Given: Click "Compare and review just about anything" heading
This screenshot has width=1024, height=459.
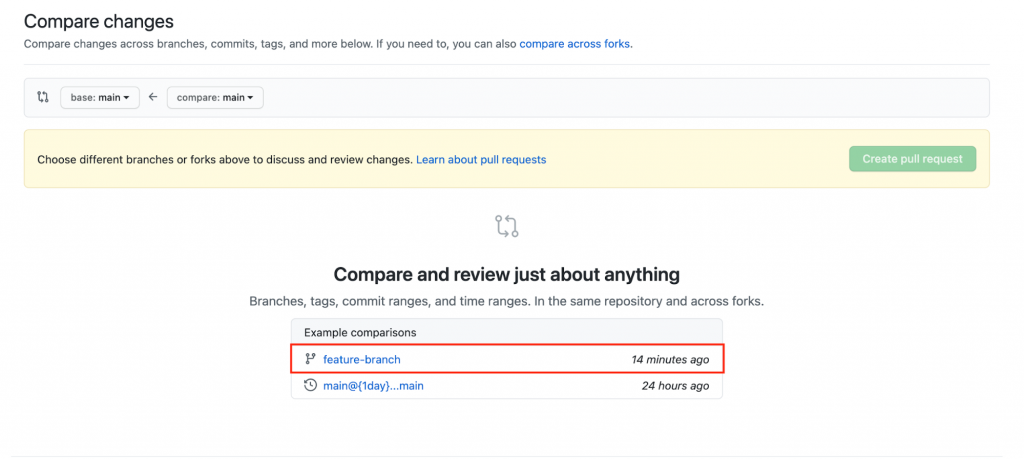Looking at the screenshot, I should tap(506, 274).
